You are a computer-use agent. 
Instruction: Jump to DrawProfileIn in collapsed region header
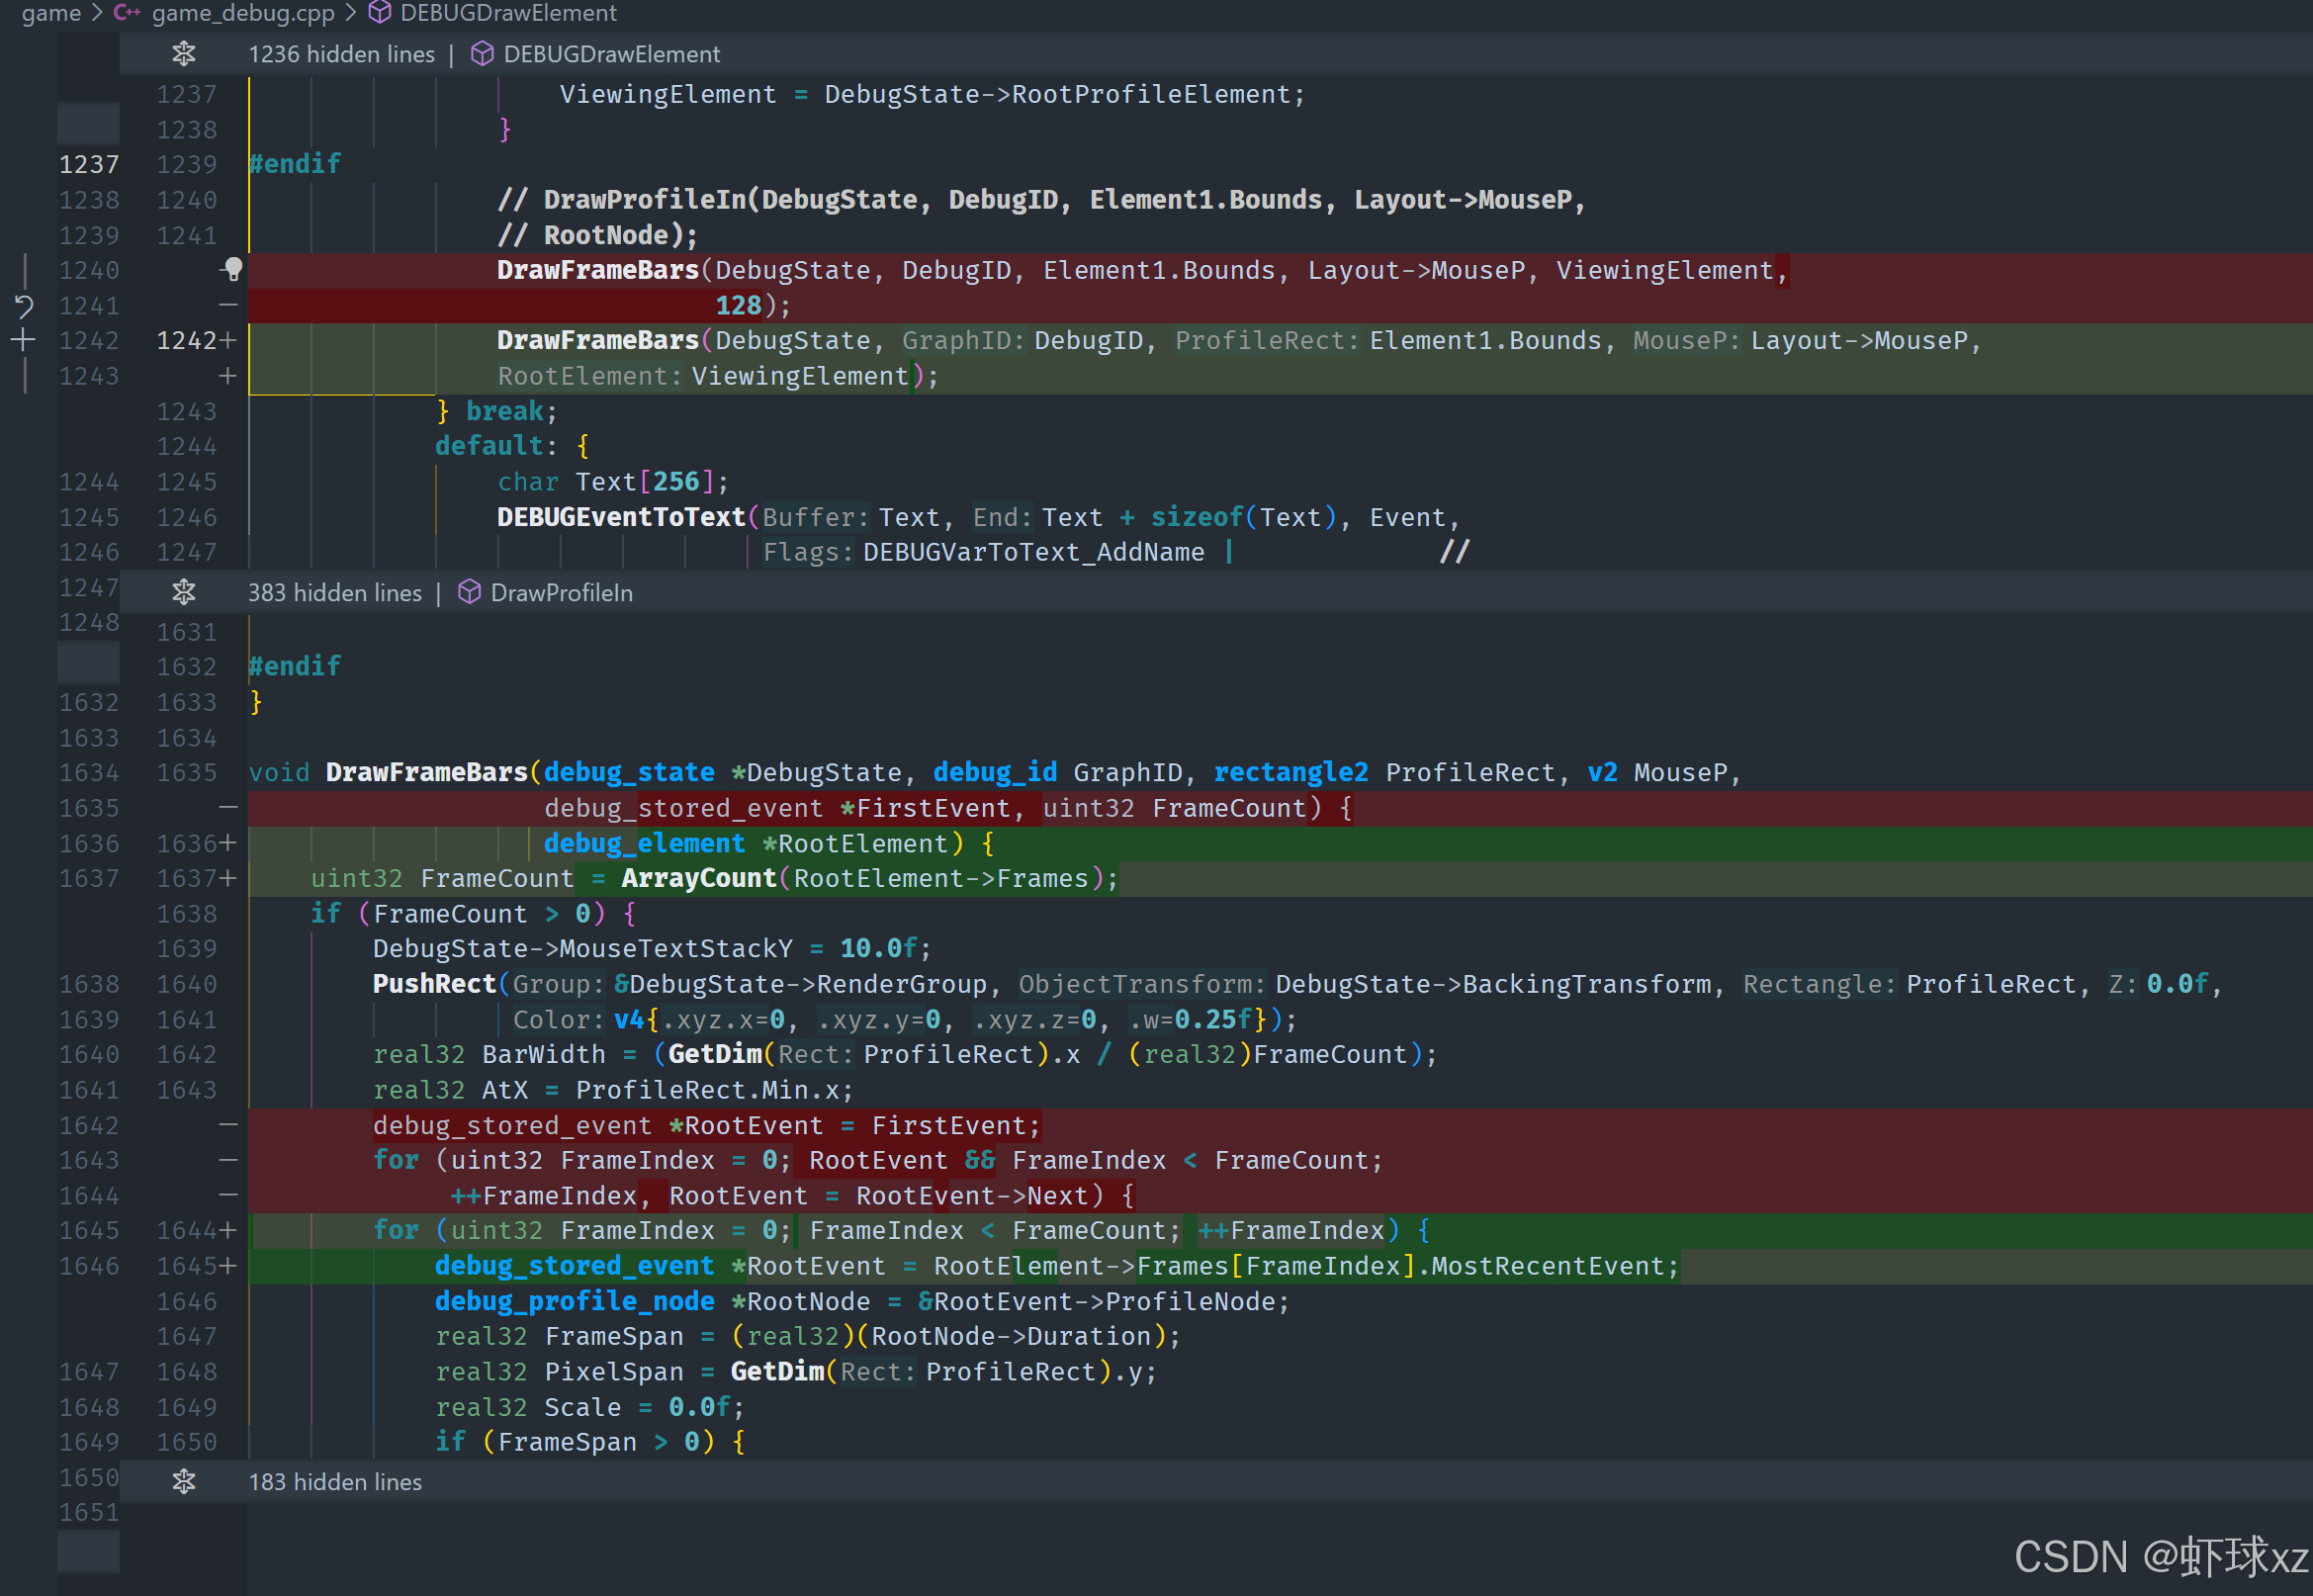[x=561, y=593]
